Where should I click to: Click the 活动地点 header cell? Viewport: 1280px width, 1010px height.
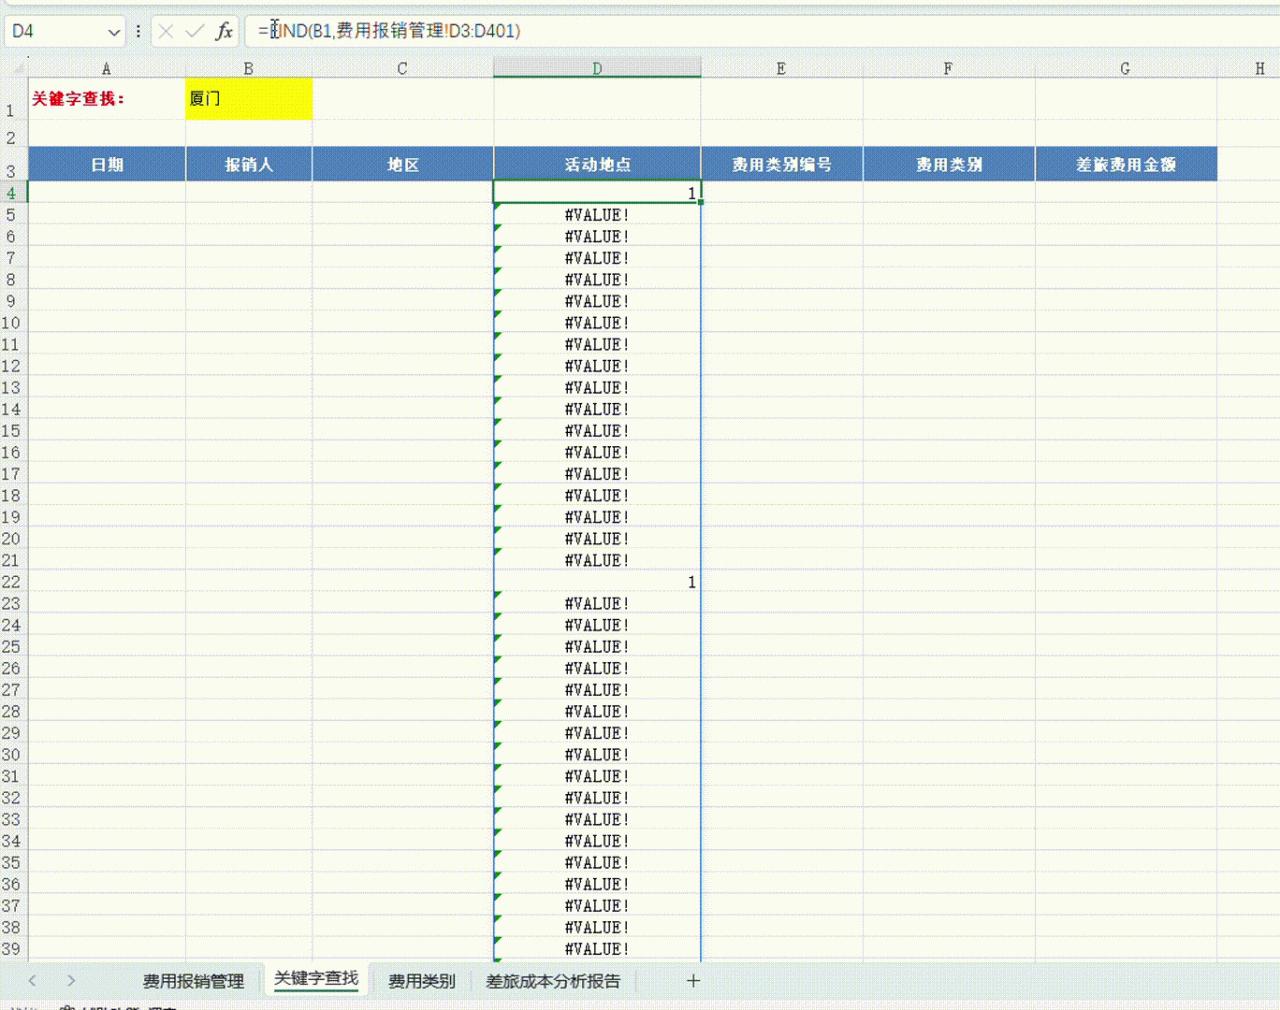[597, 164]
